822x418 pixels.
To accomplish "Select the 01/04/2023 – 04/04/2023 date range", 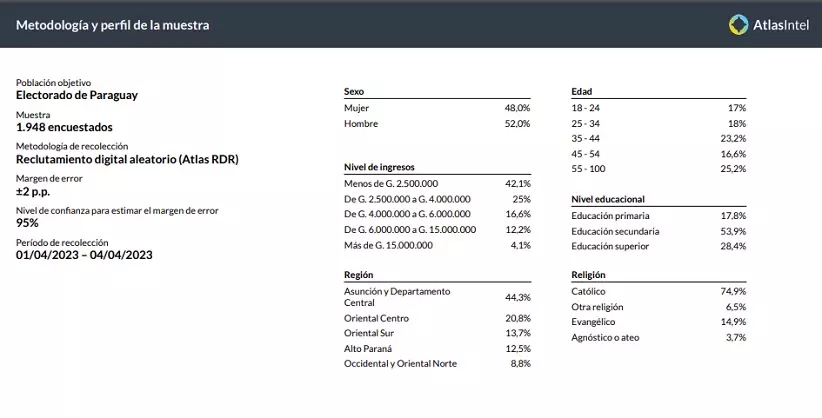I will 84,255.
